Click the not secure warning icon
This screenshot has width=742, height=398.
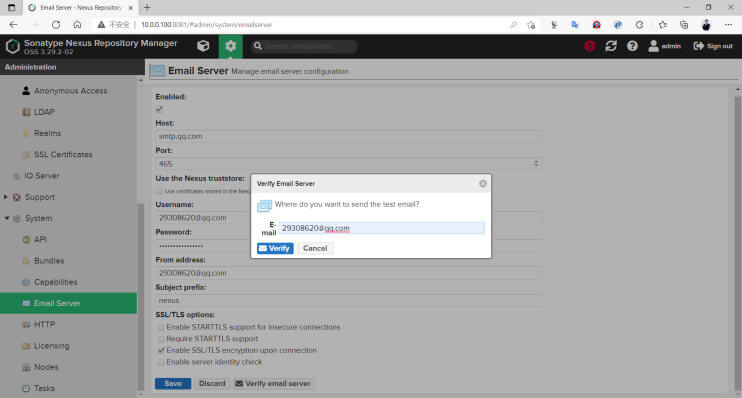(x=101, y=25)
